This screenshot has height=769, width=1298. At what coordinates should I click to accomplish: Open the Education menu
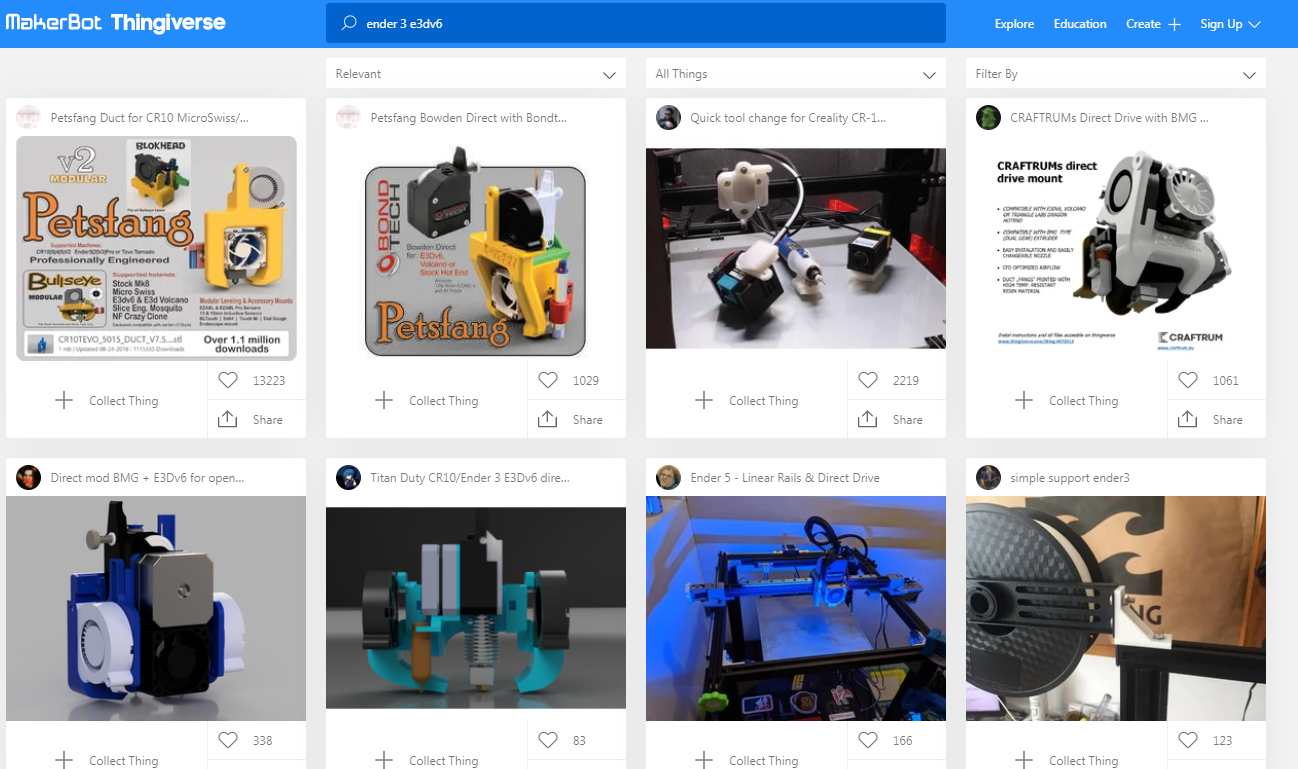click(1080, 24)
